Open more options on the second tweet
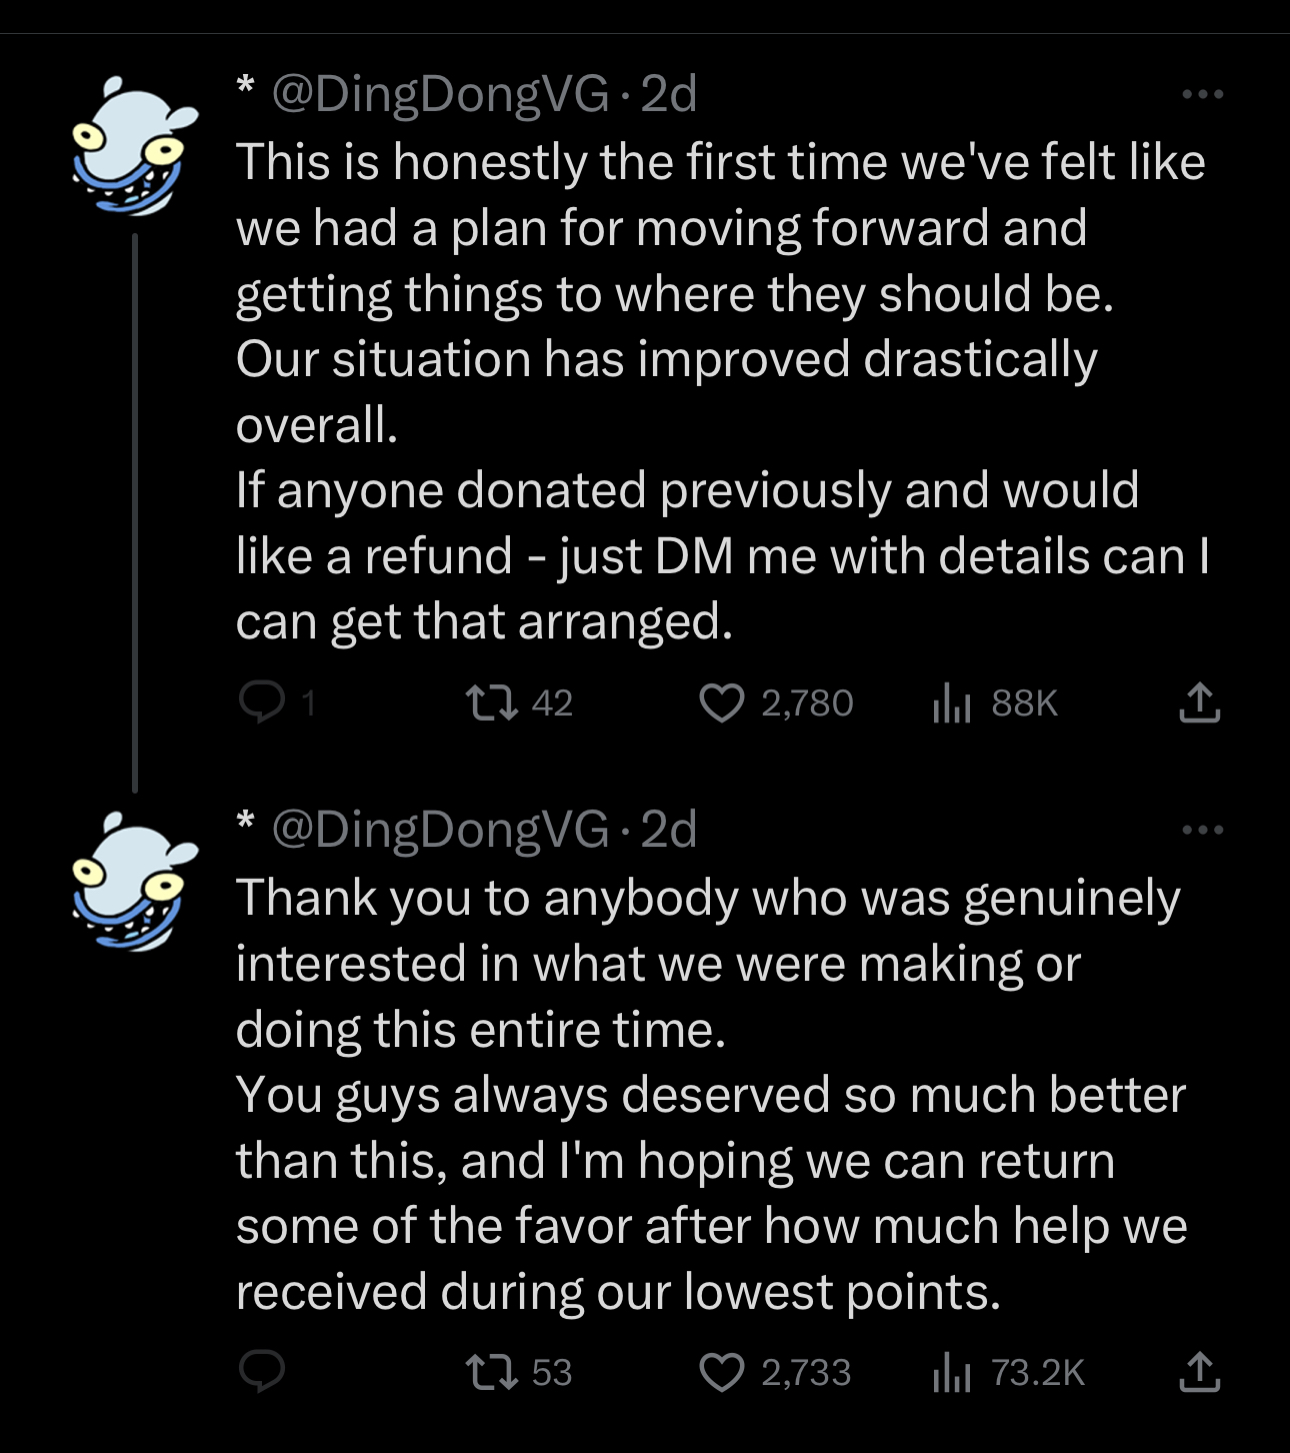The height and width of the screenshot is (1453, 1290). point(1201,829)
